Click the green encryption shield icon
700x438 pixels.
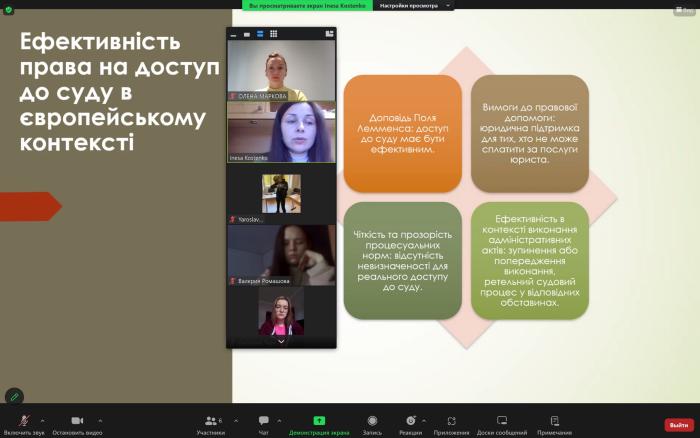[8, 9]
